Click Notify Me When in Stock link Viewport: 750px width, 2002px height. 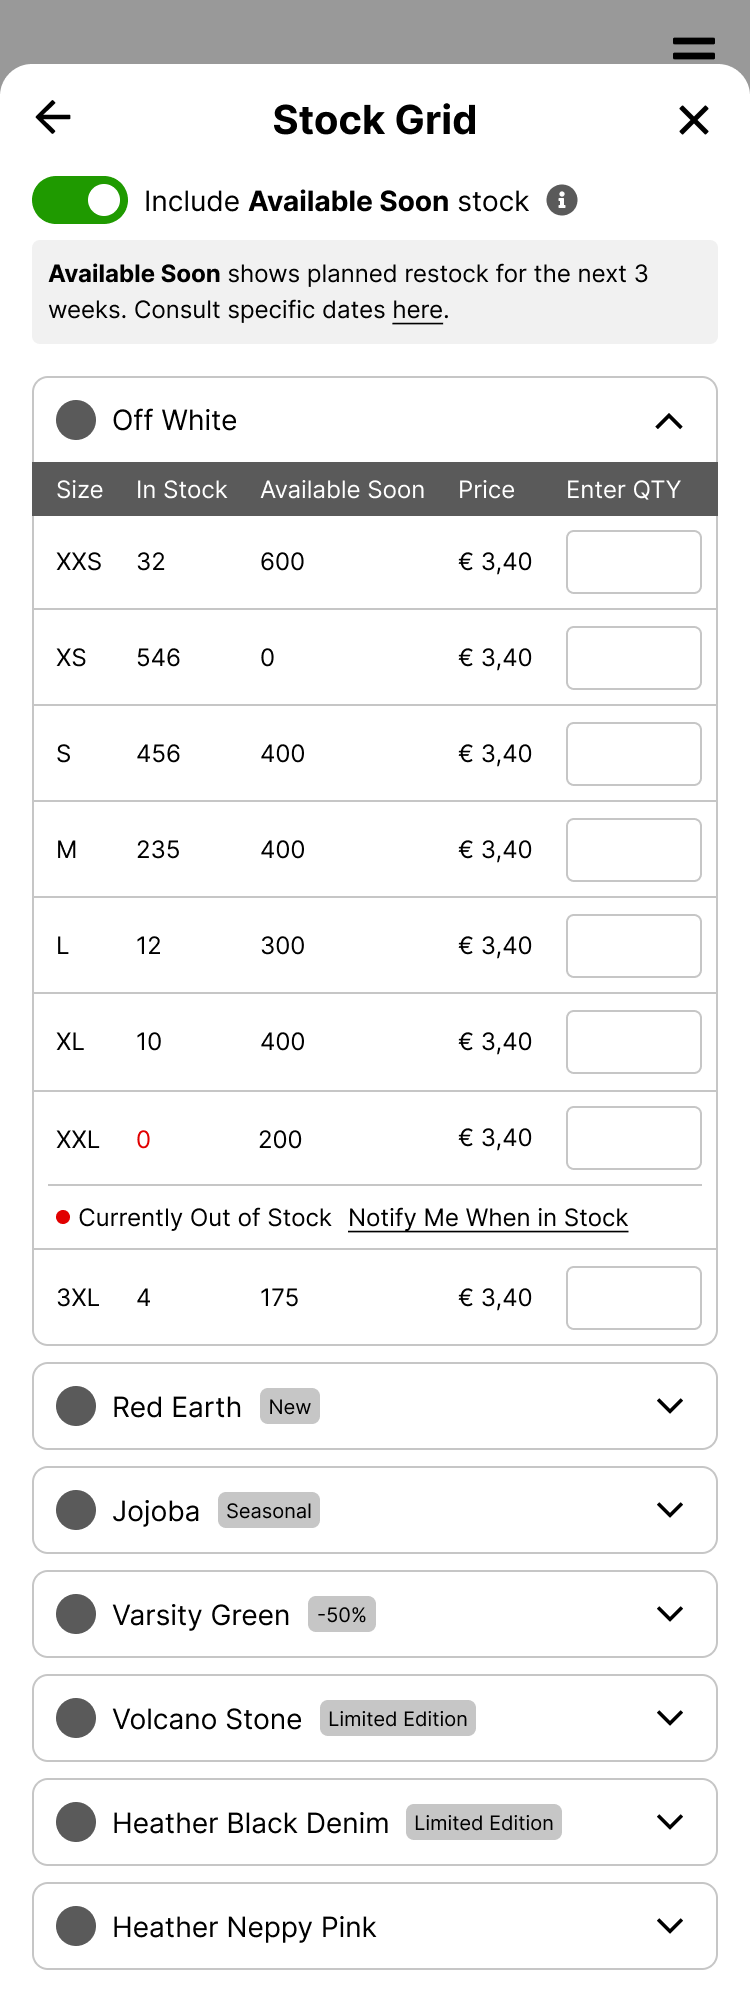click(x=488, y=1218)
